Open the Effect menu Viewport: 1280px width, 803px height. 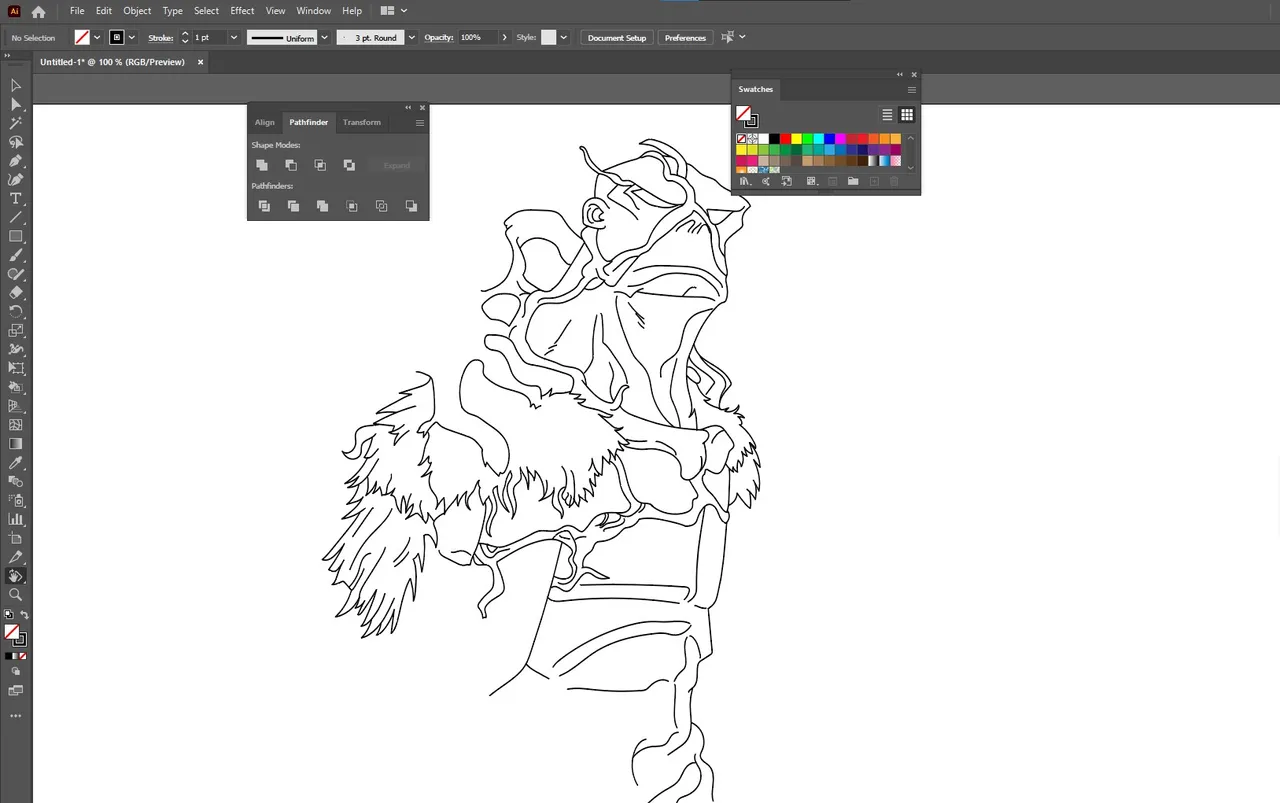[242, 11]
